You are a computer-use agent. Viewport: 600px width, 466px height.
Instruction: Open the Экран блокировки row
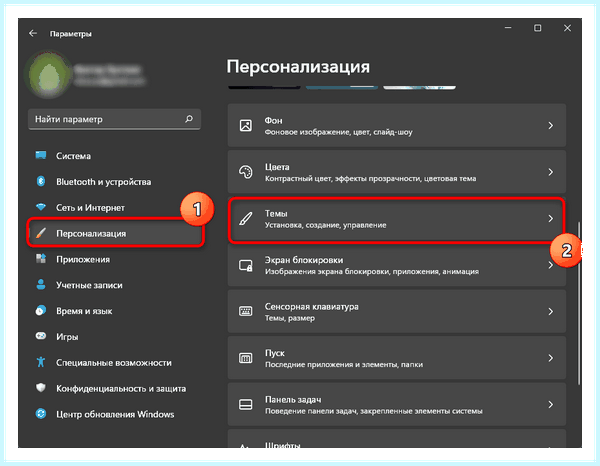coord(397,265)
